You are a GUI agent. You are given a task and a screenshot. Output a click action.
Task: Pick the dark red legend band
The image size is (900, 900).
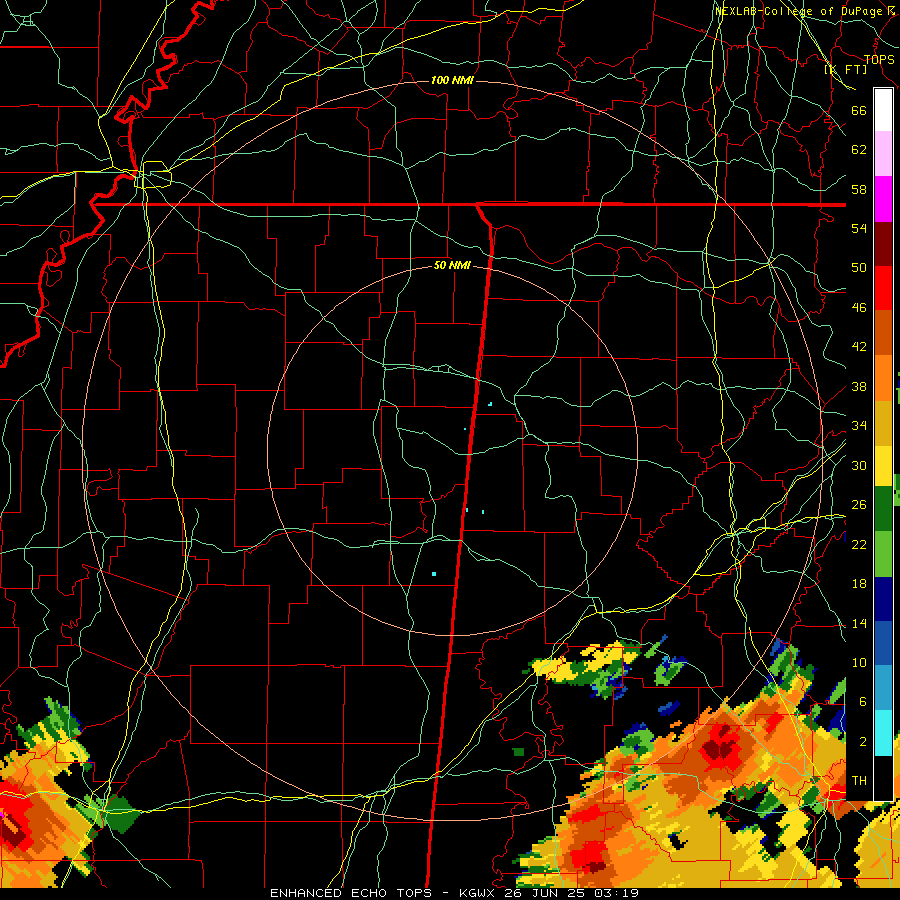883,244
